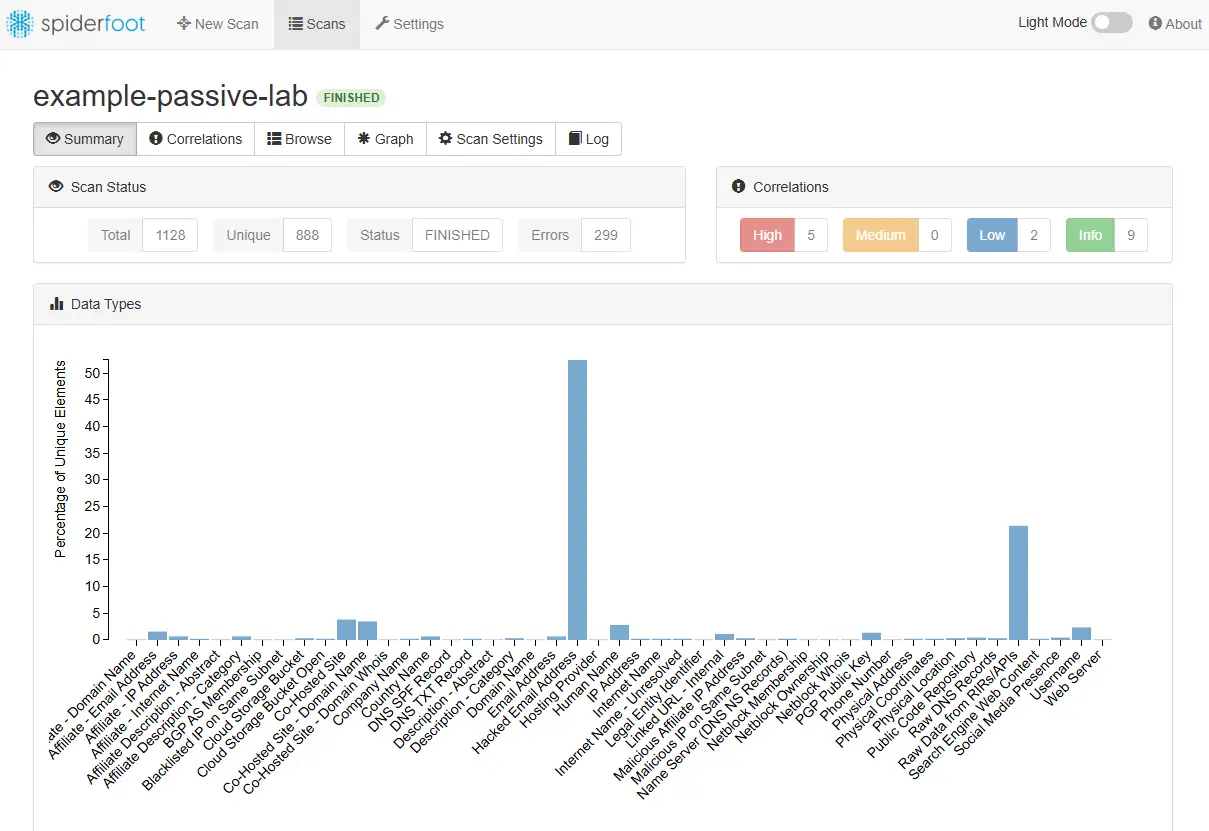Go to Settings in the navbar
This screenshot has height=831, width=1209.
pos(409,24)
